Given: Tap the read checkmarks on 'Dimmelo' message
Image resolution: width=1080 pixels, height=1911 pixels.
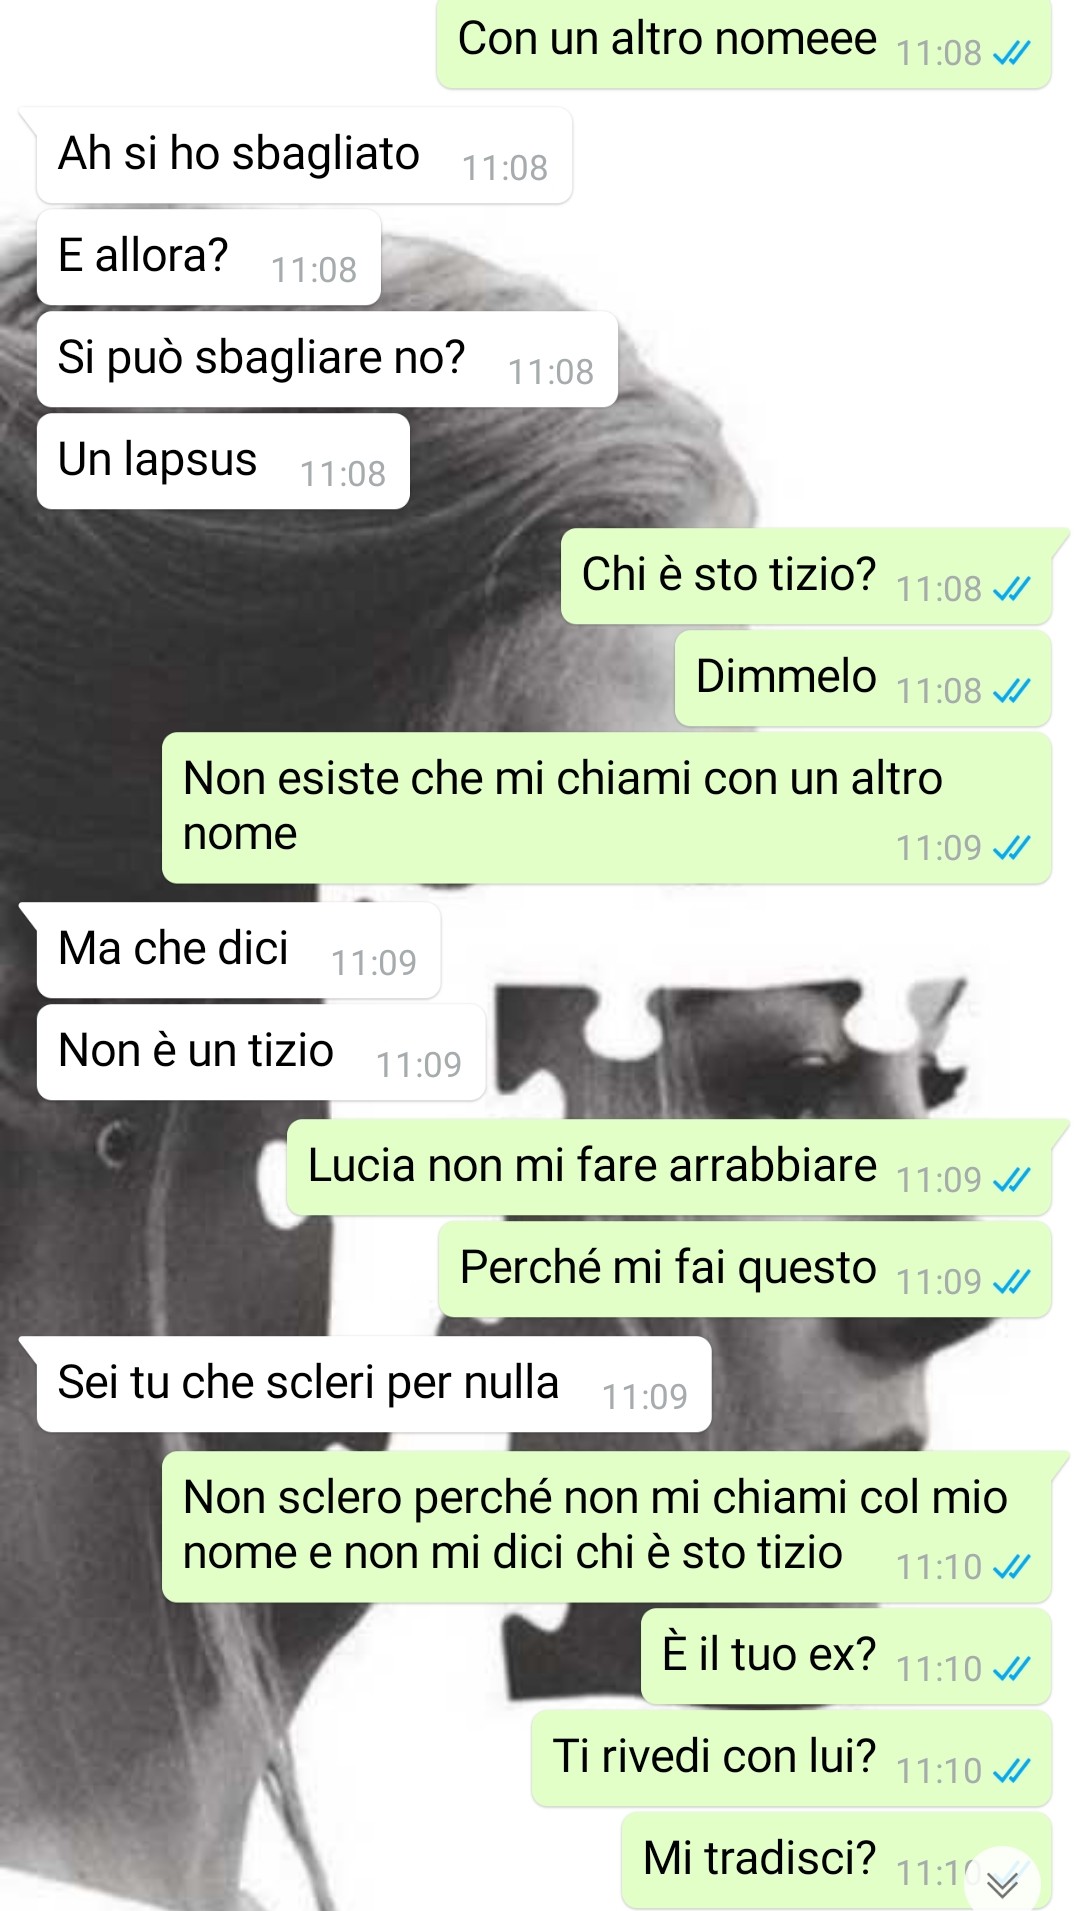Looking at the screenshot, I should pos(1011,691).
